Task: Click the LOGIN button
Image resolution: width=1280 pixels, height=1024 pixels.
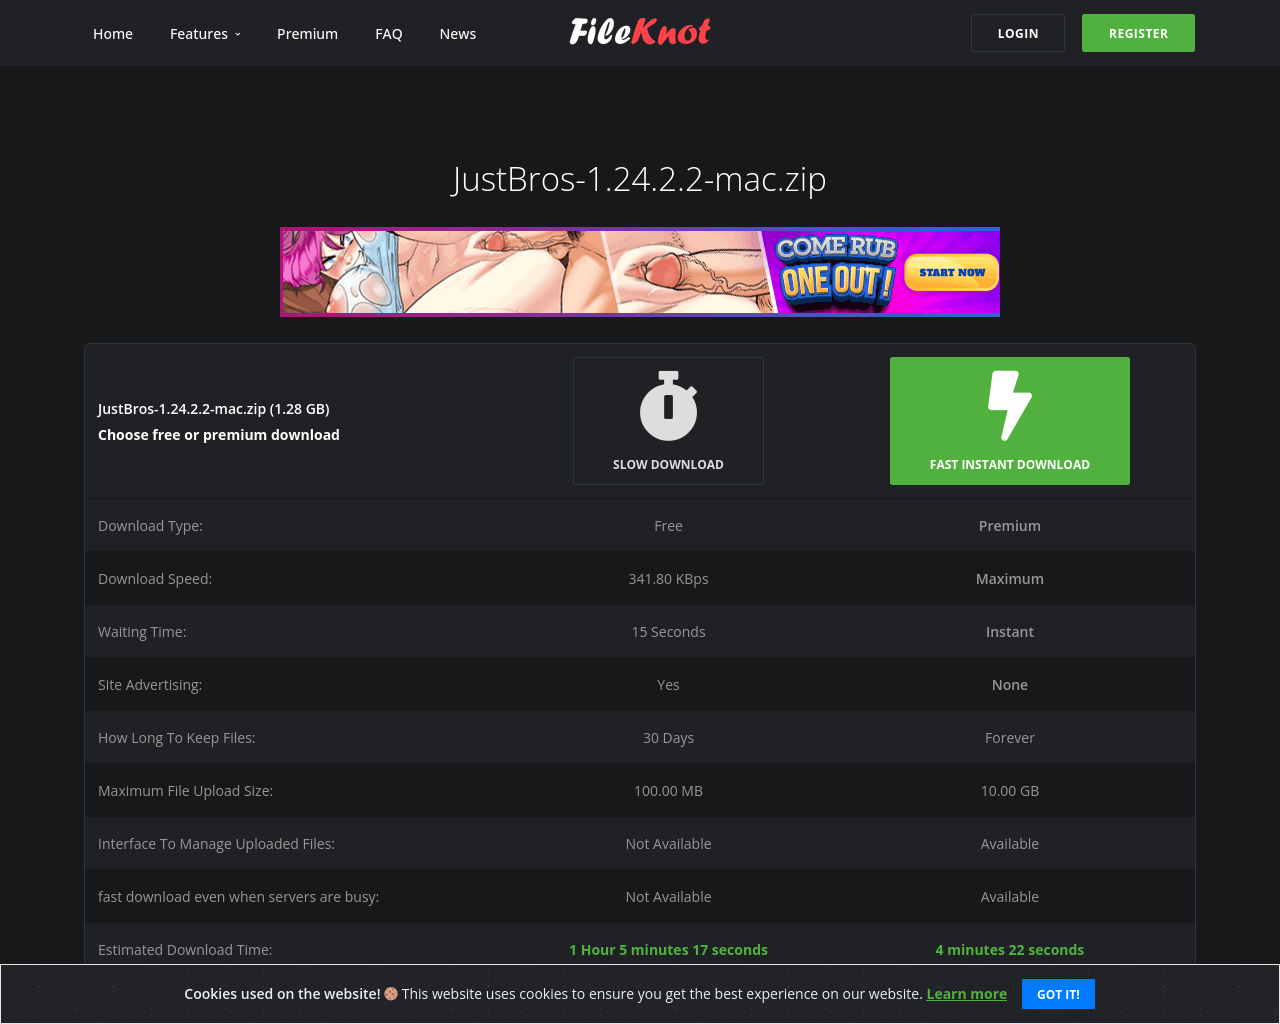Action: click(1018, 33)
